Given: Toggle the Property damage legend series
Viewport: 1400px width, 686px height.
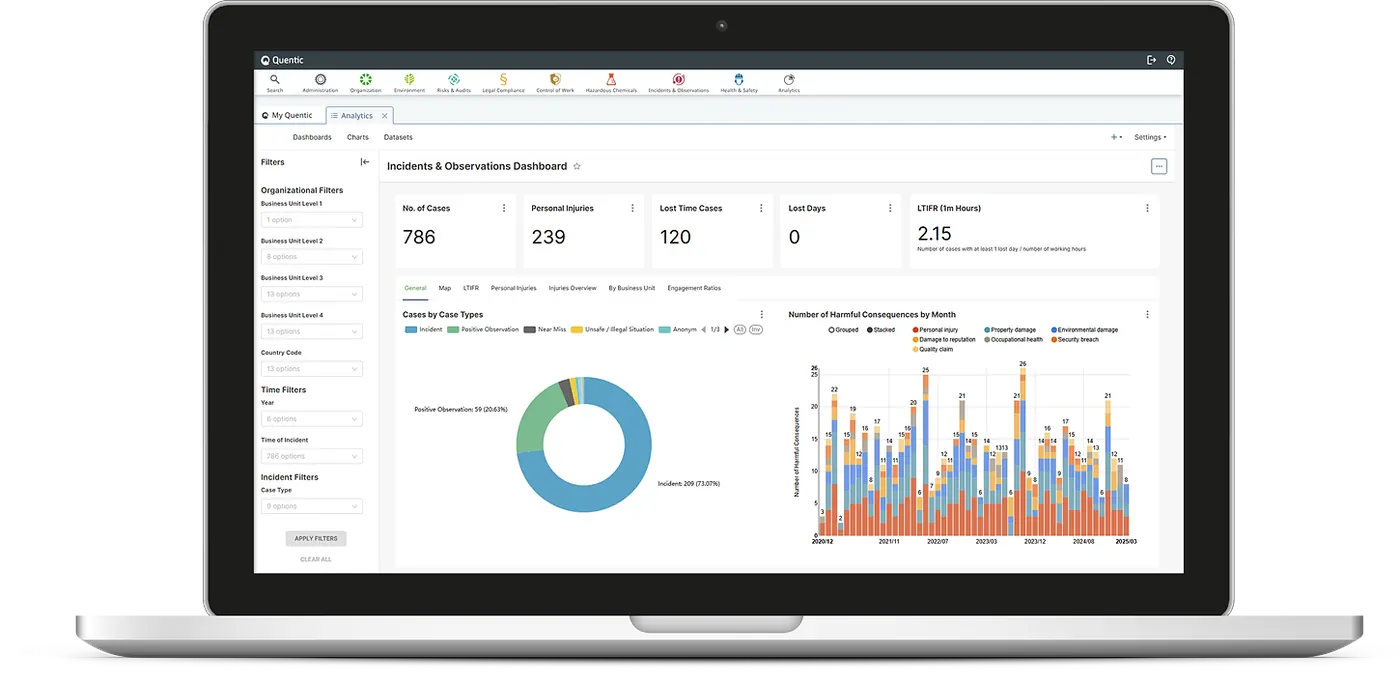Looking at the screenshot, I should (x=1010, y=329).
